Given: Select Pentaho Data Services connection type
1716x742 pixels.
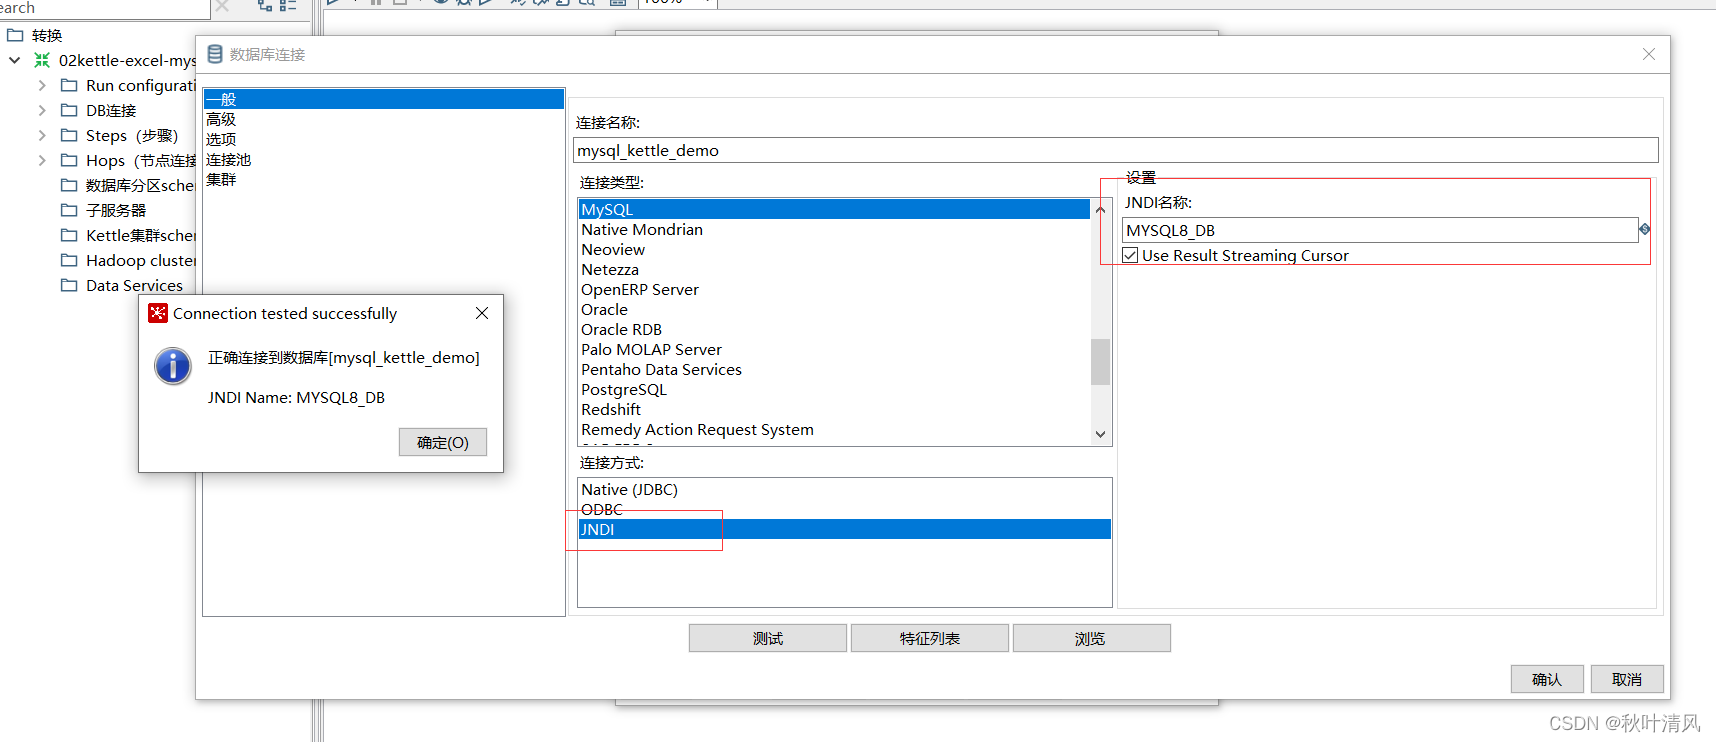Looking at the screenshot, I should [834, 369].
